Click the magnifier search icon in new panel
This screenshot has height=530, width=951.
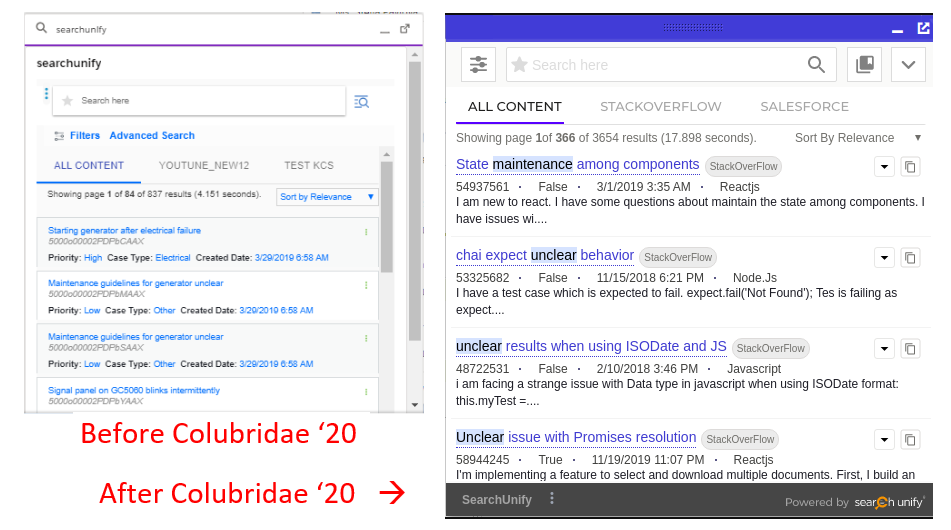pos(816,64)
